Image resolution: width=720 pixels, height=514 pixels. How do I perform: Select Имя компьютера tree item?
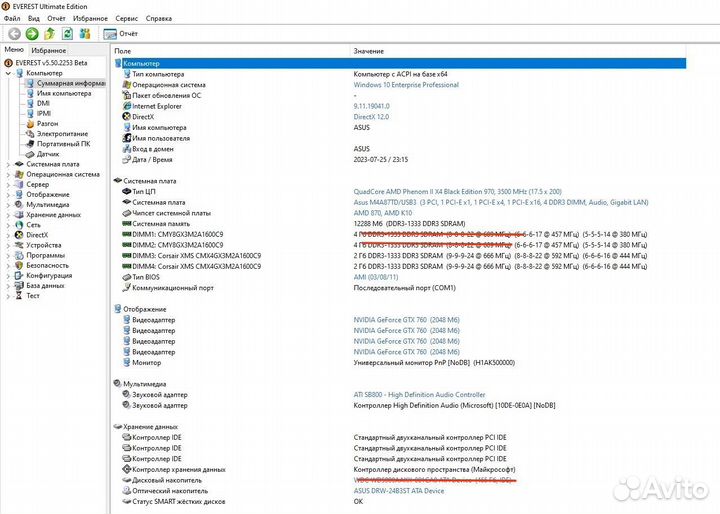64,93
